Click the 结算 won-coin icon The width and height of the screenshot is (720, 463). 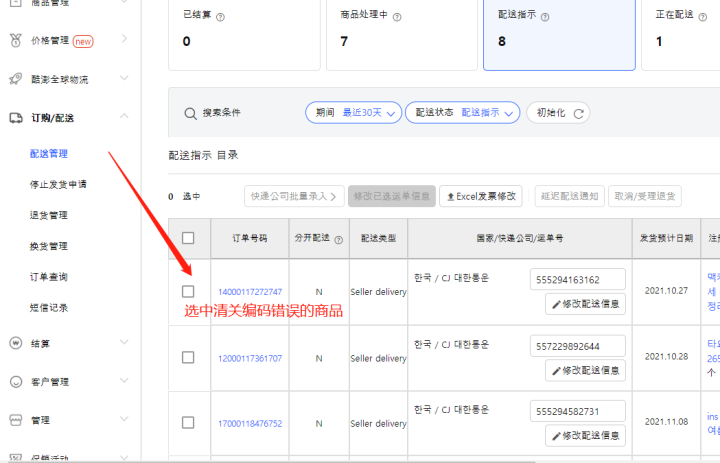coord(16,343)
